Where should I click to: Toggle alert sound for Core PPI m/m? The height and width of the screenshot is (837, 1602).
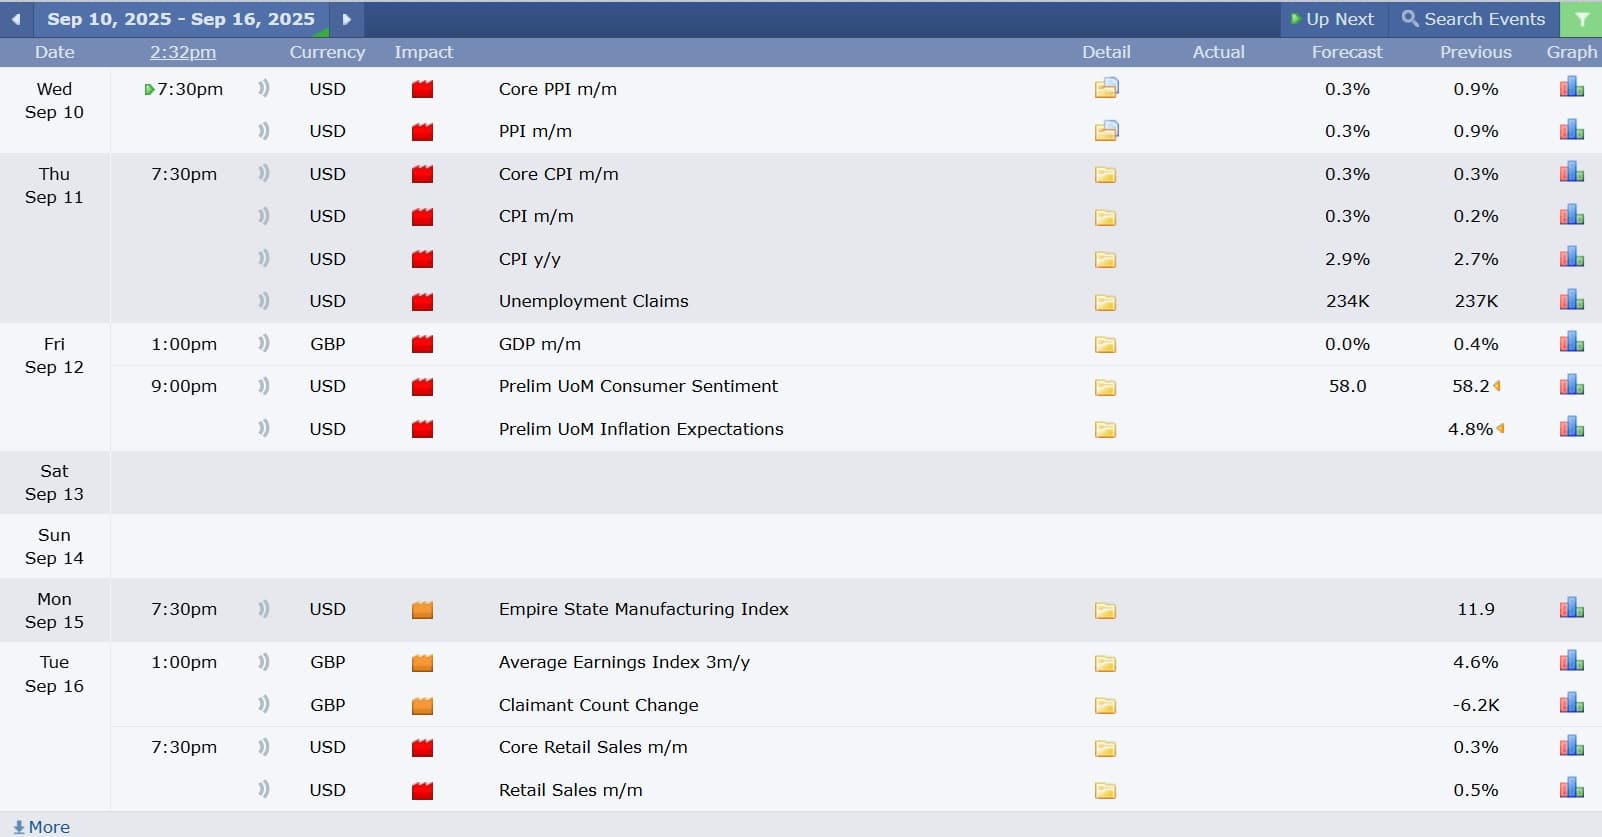(x=264, y=88)
